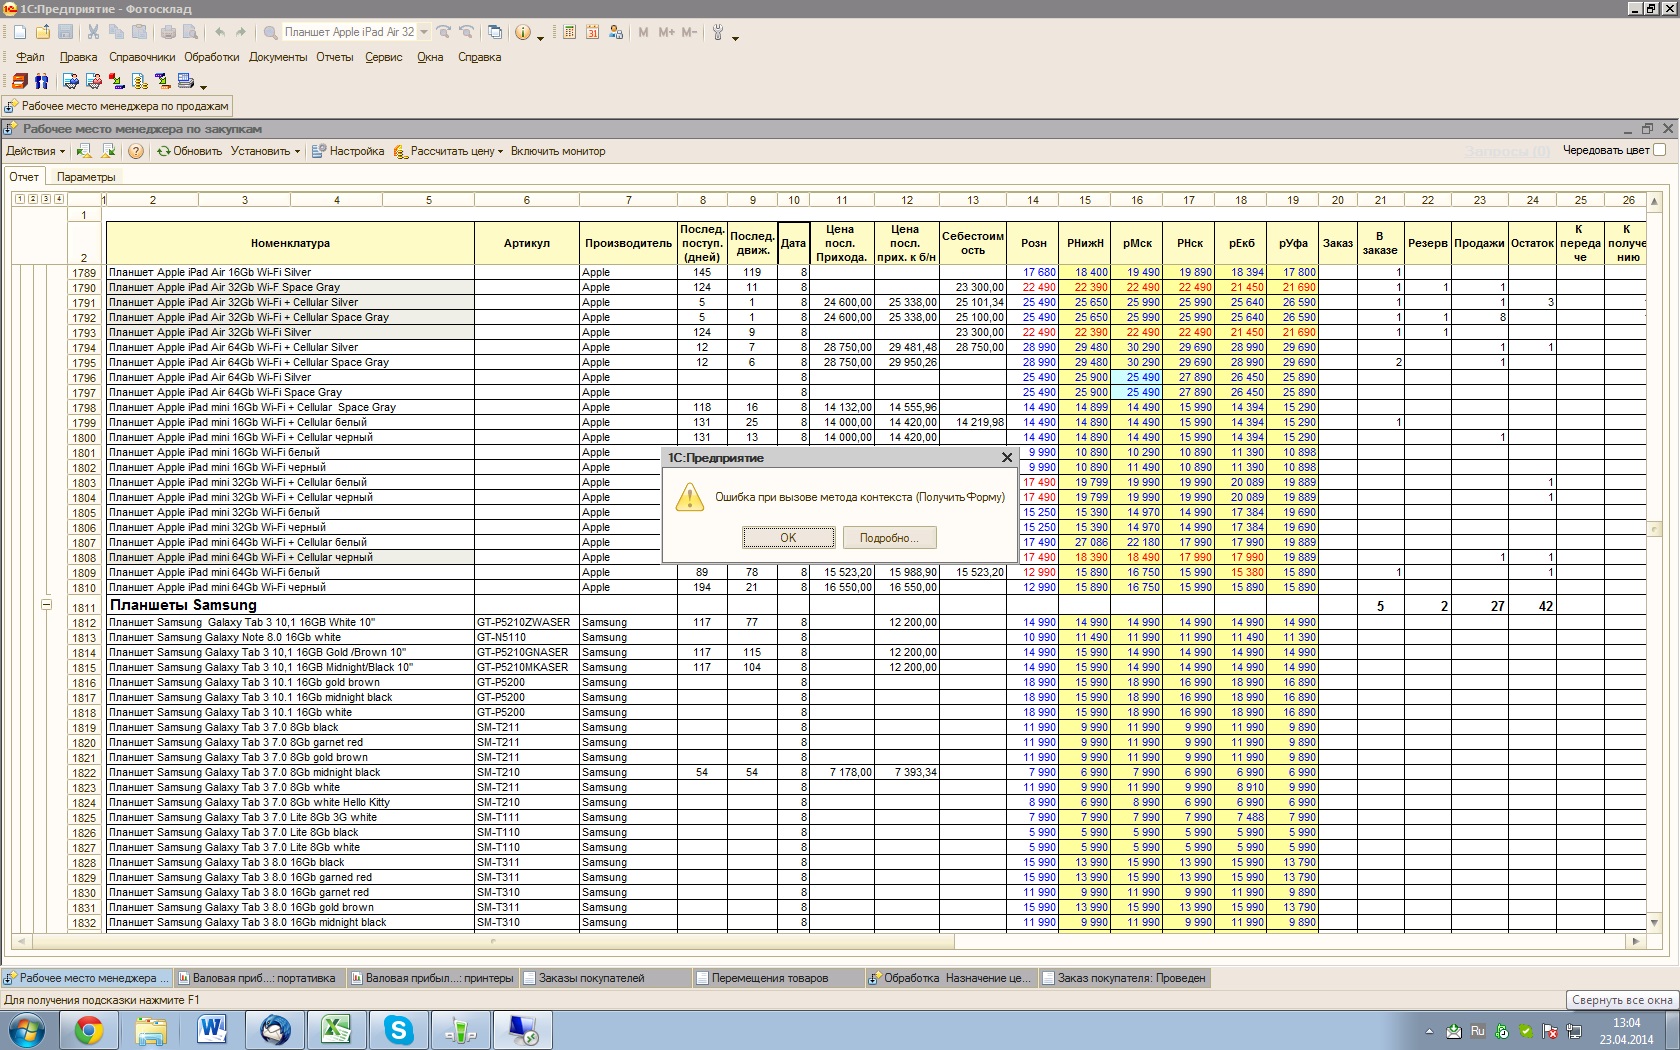The image size is (1680, 1050).
Task: Open the Действия dropdown menu
Action: [35, 151]
